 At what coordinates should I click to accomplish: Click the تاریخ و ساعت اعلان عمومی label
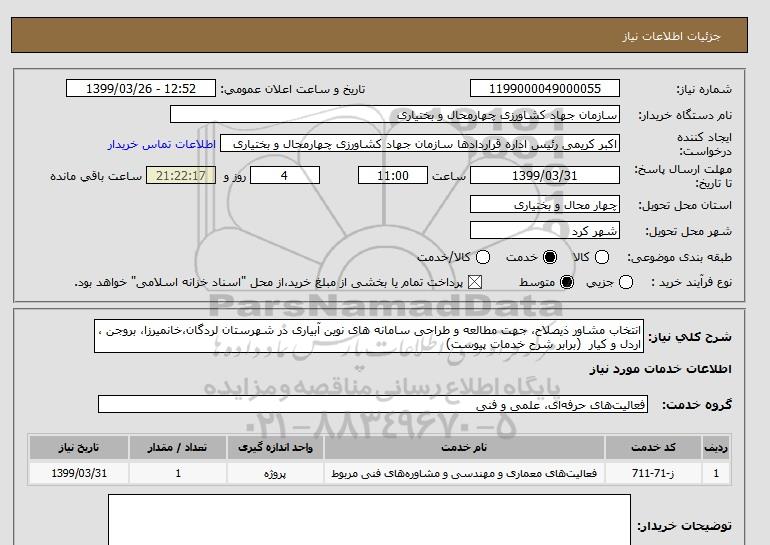[293, 89]
